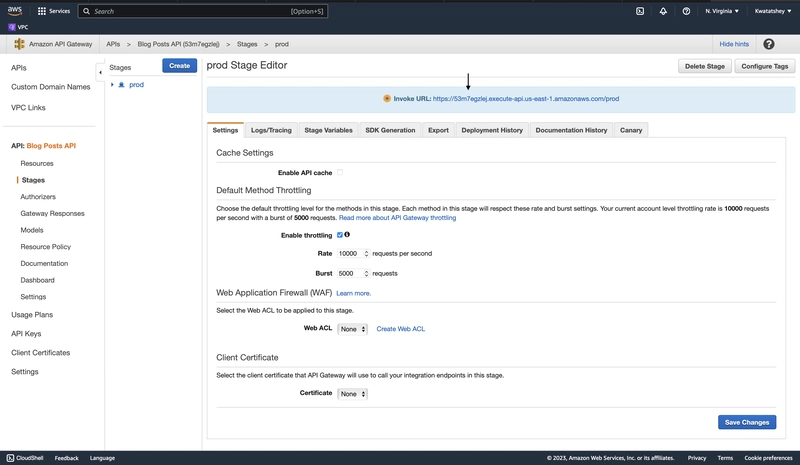Enable API cache checkbox
The width and height of the screenshot is (800, 465).
340,173
